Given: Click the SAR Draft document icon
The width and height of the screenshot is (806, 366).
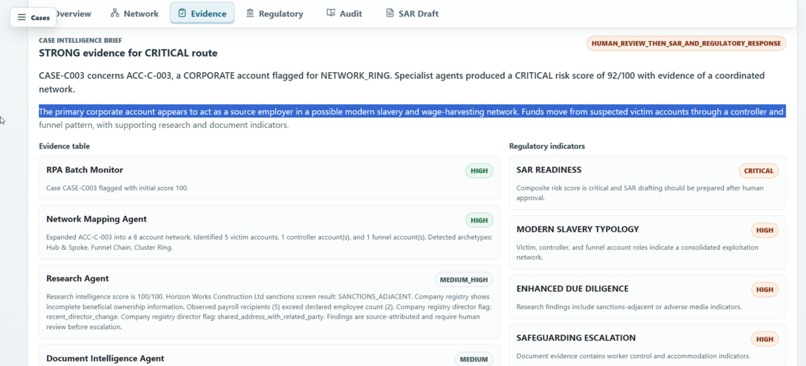Looking at the screenshot, I should [390, 13].
